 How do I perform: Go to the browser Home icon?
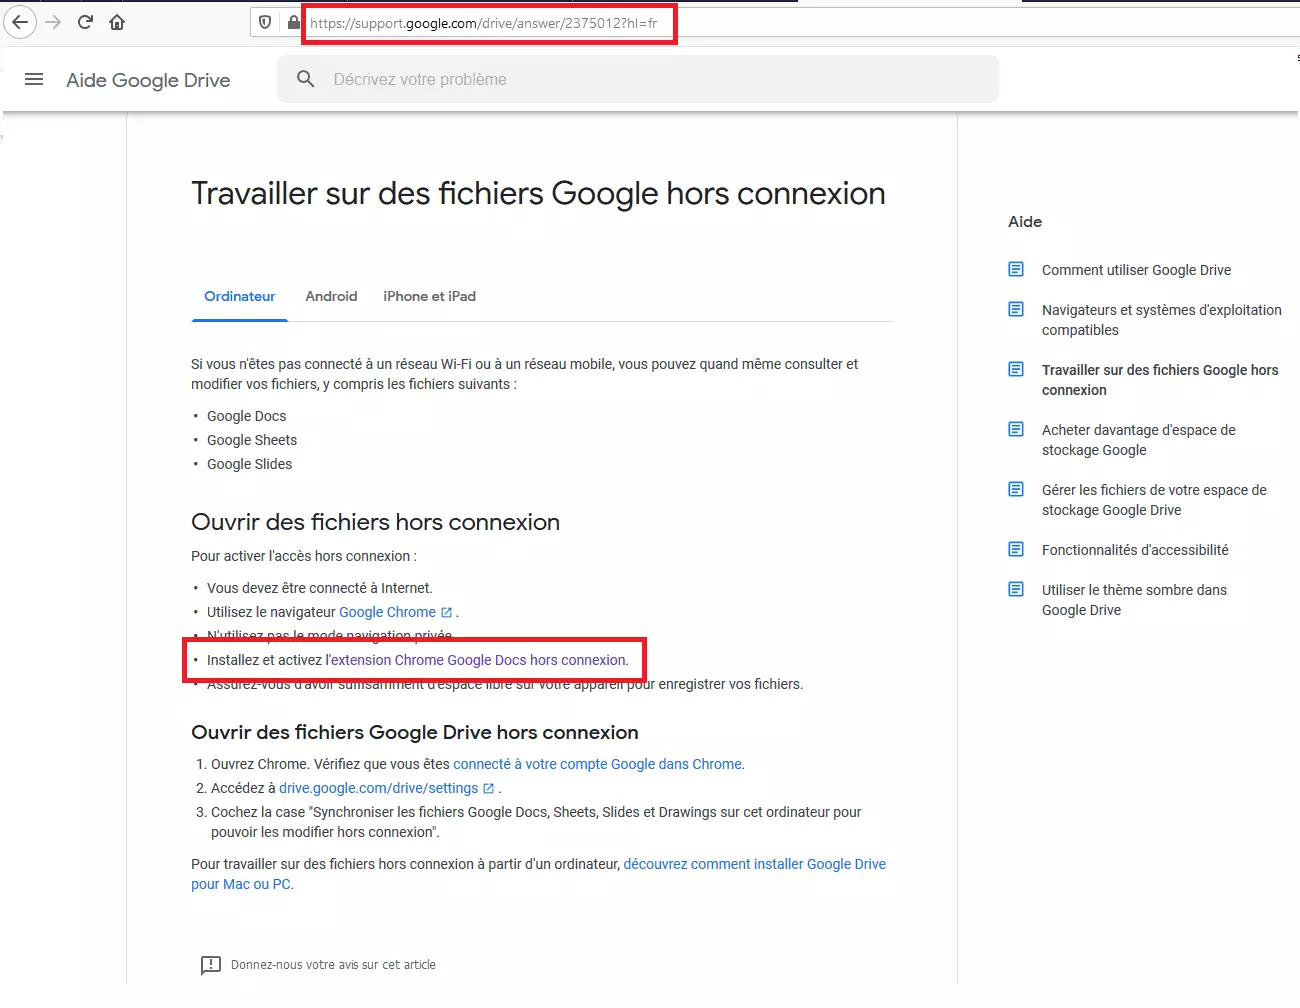pos(117,22)
